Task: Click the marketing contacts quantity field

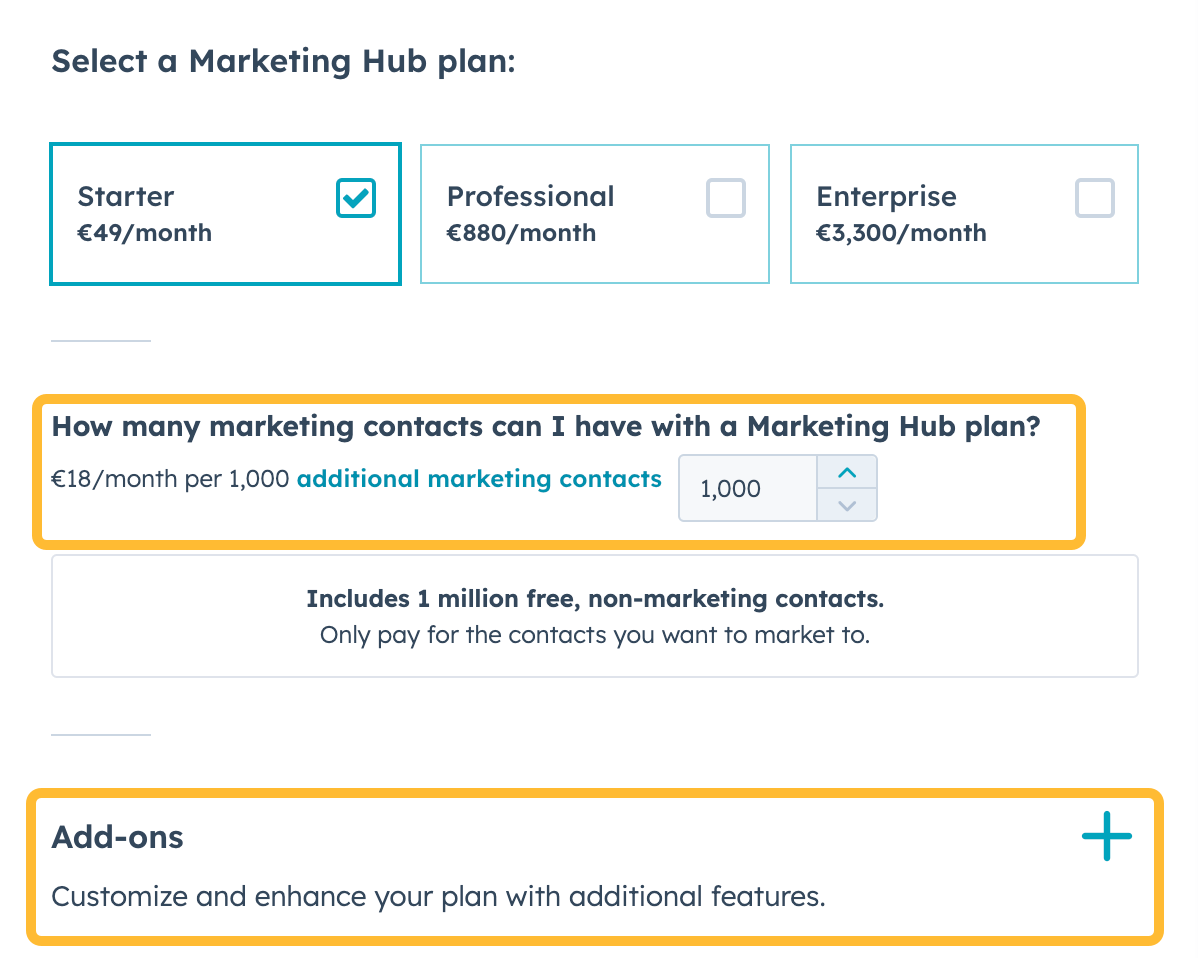Action: click(x=747, y=488)
